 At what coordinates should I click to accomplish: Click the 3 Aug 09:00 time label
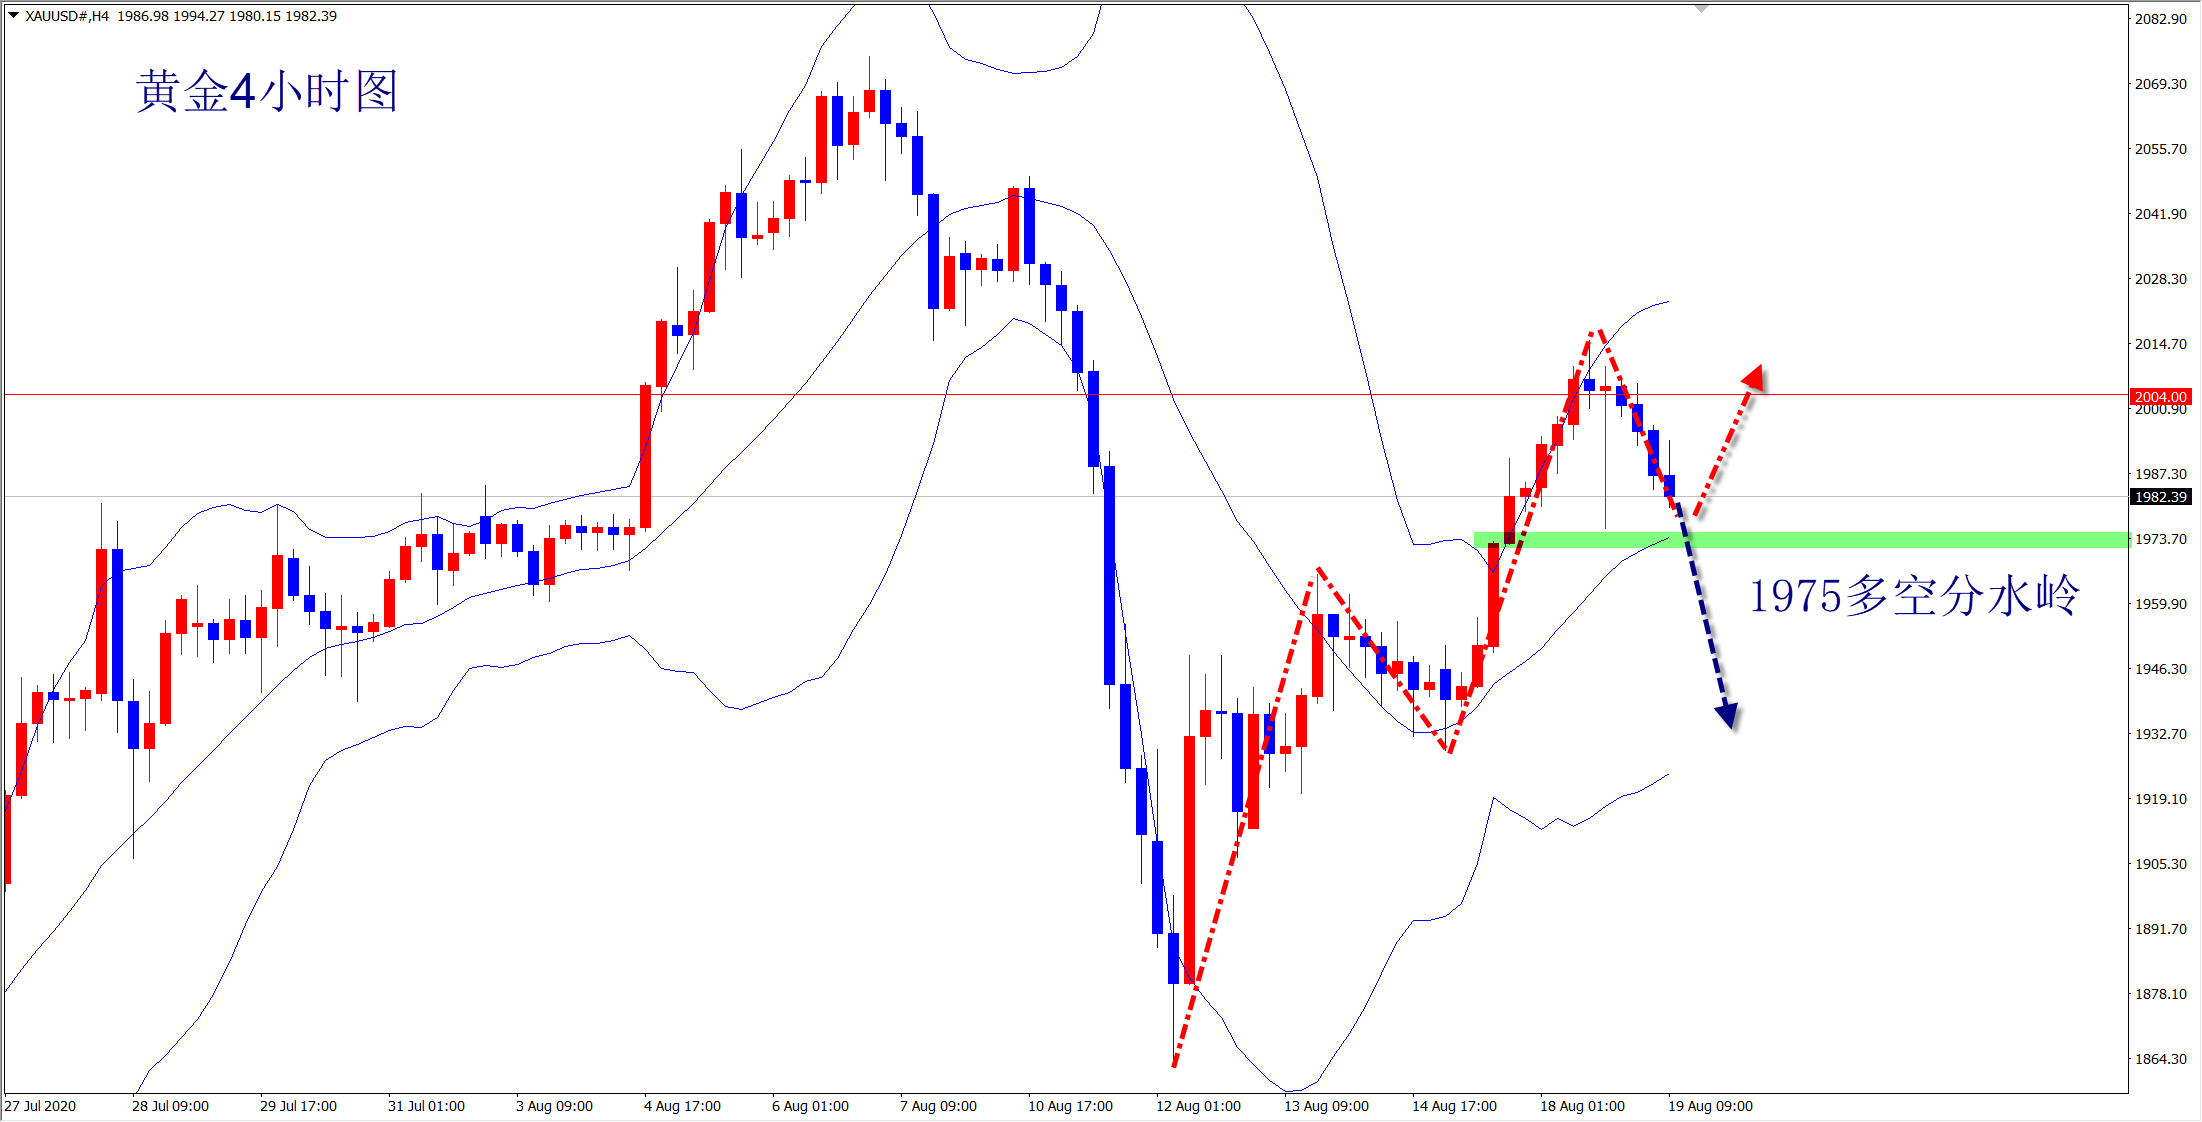554,1106
